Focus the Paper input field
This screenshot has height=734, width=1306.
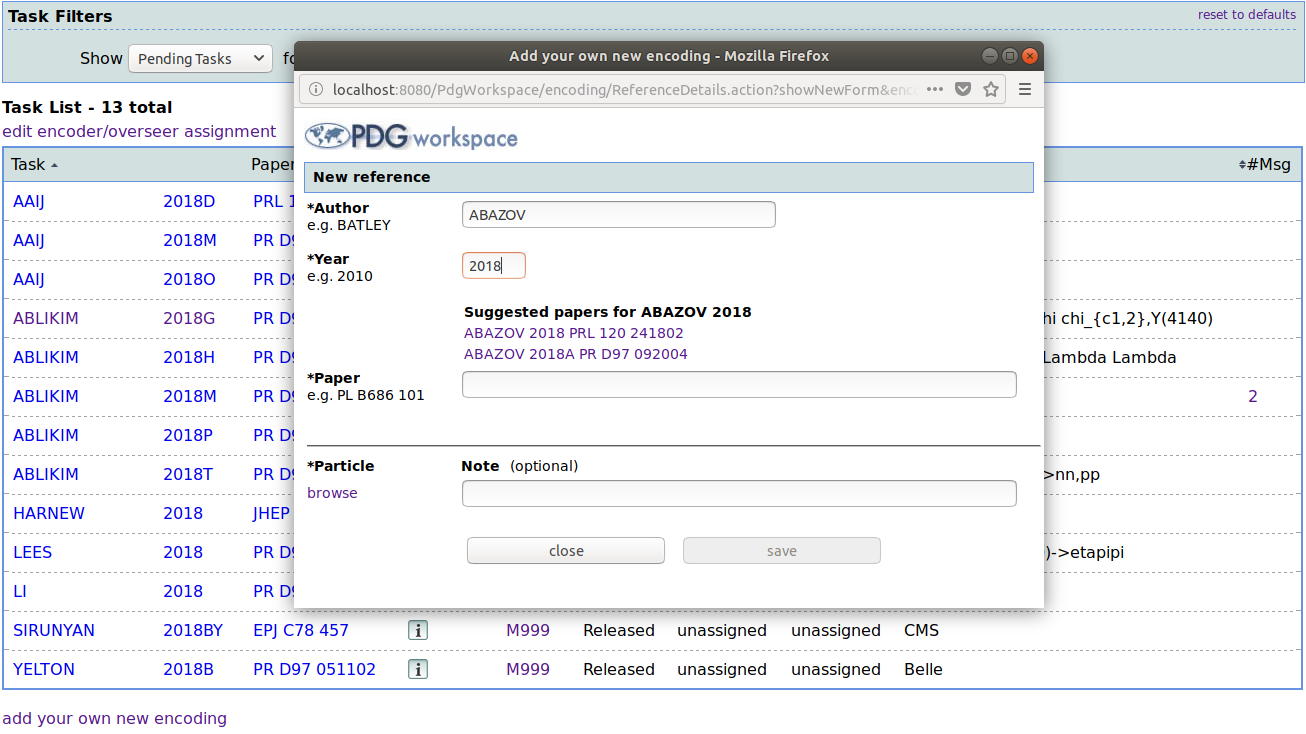coord(739,384)
